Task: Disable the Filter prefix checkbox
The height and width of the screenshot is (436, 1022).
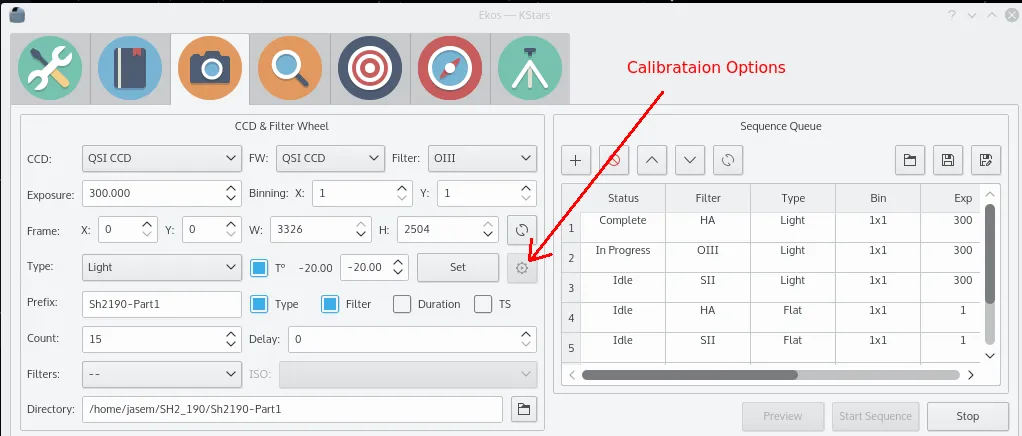Action: (330, 304)
